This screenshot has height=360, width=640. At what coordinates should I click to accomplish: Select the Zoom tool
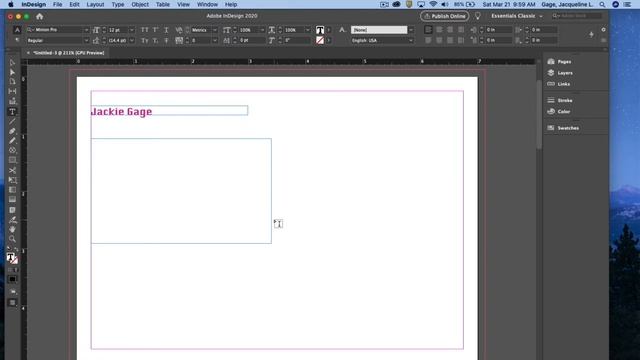(x=12, y=239)
